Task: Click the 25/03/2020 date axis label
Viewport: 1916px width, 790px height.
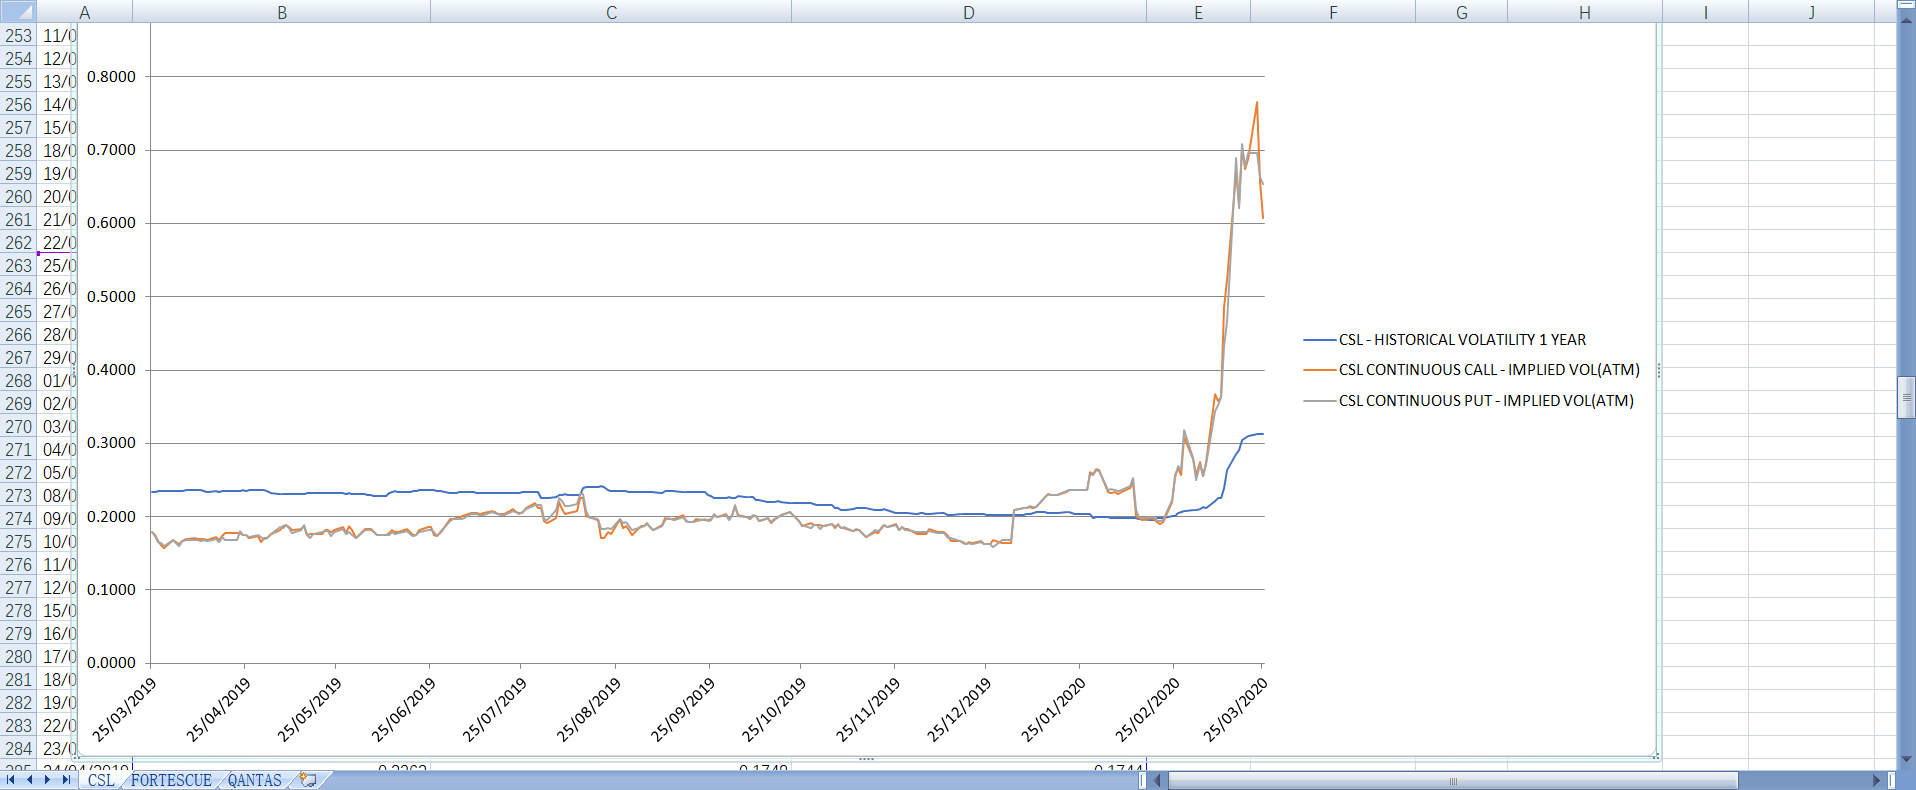Action: click(x=1235, y=710)
